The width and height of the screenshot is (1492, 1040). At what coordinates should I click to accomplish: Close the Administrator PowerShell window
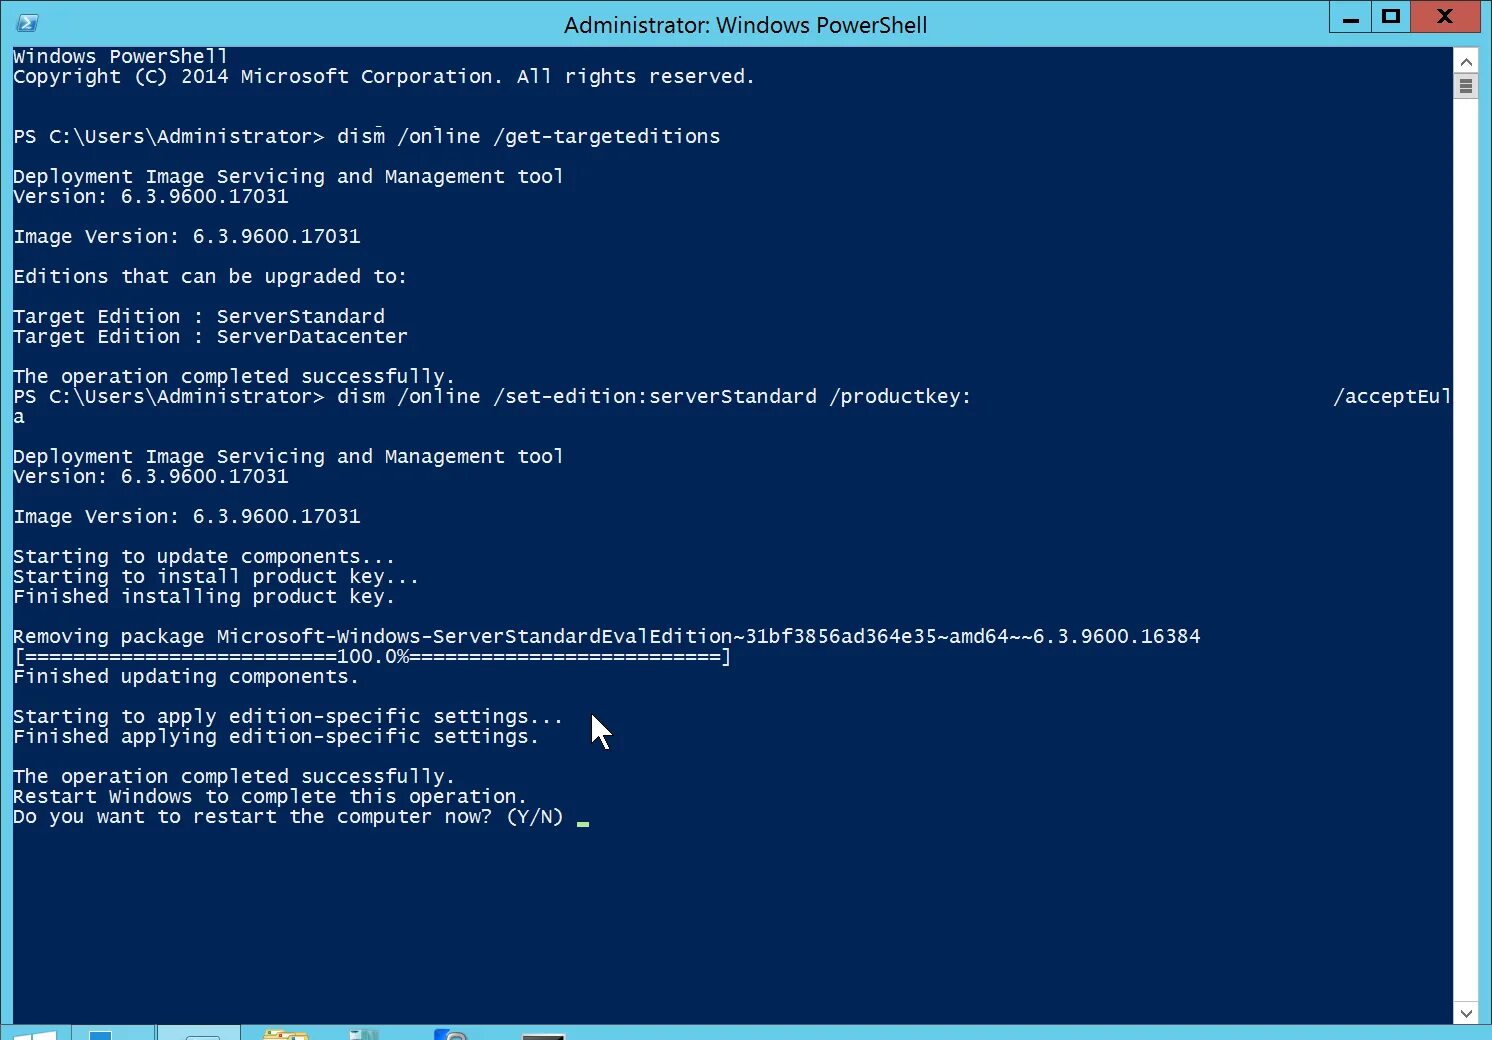pyautogui.click(x=1445, y=18)
